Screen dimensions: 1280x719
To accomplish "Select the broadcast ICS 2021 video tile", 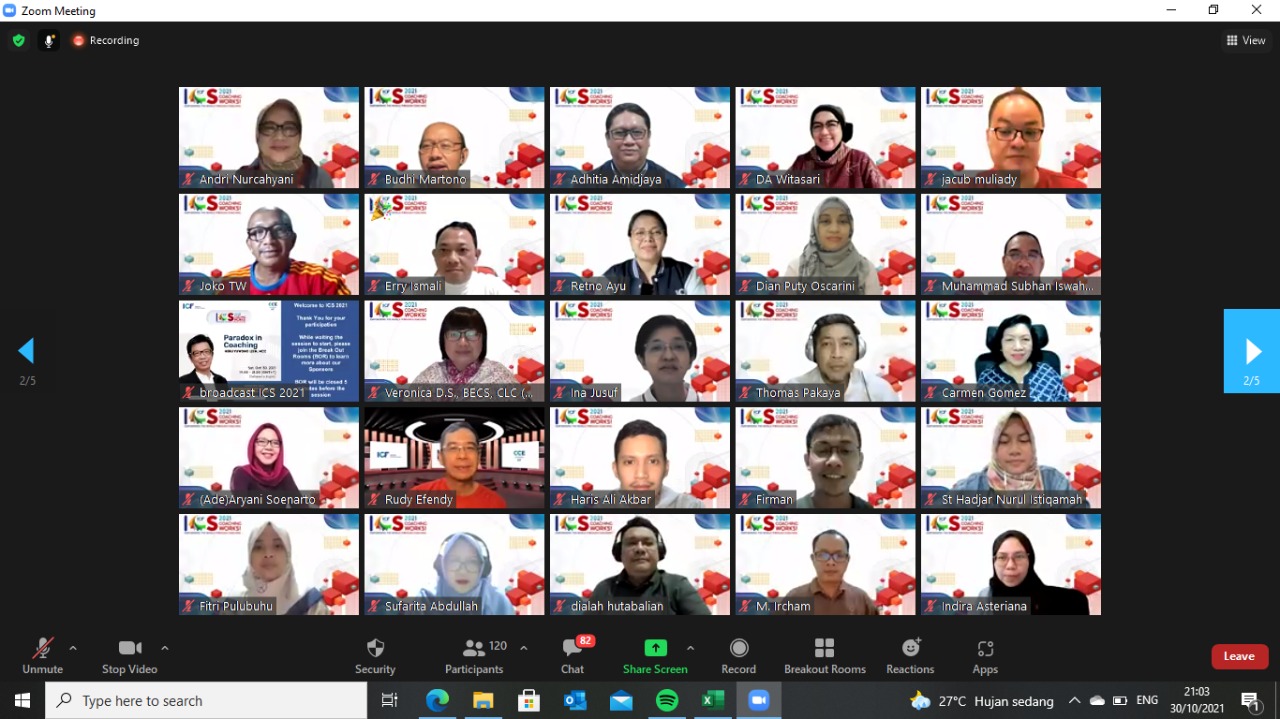I will [x=268, y=351].
